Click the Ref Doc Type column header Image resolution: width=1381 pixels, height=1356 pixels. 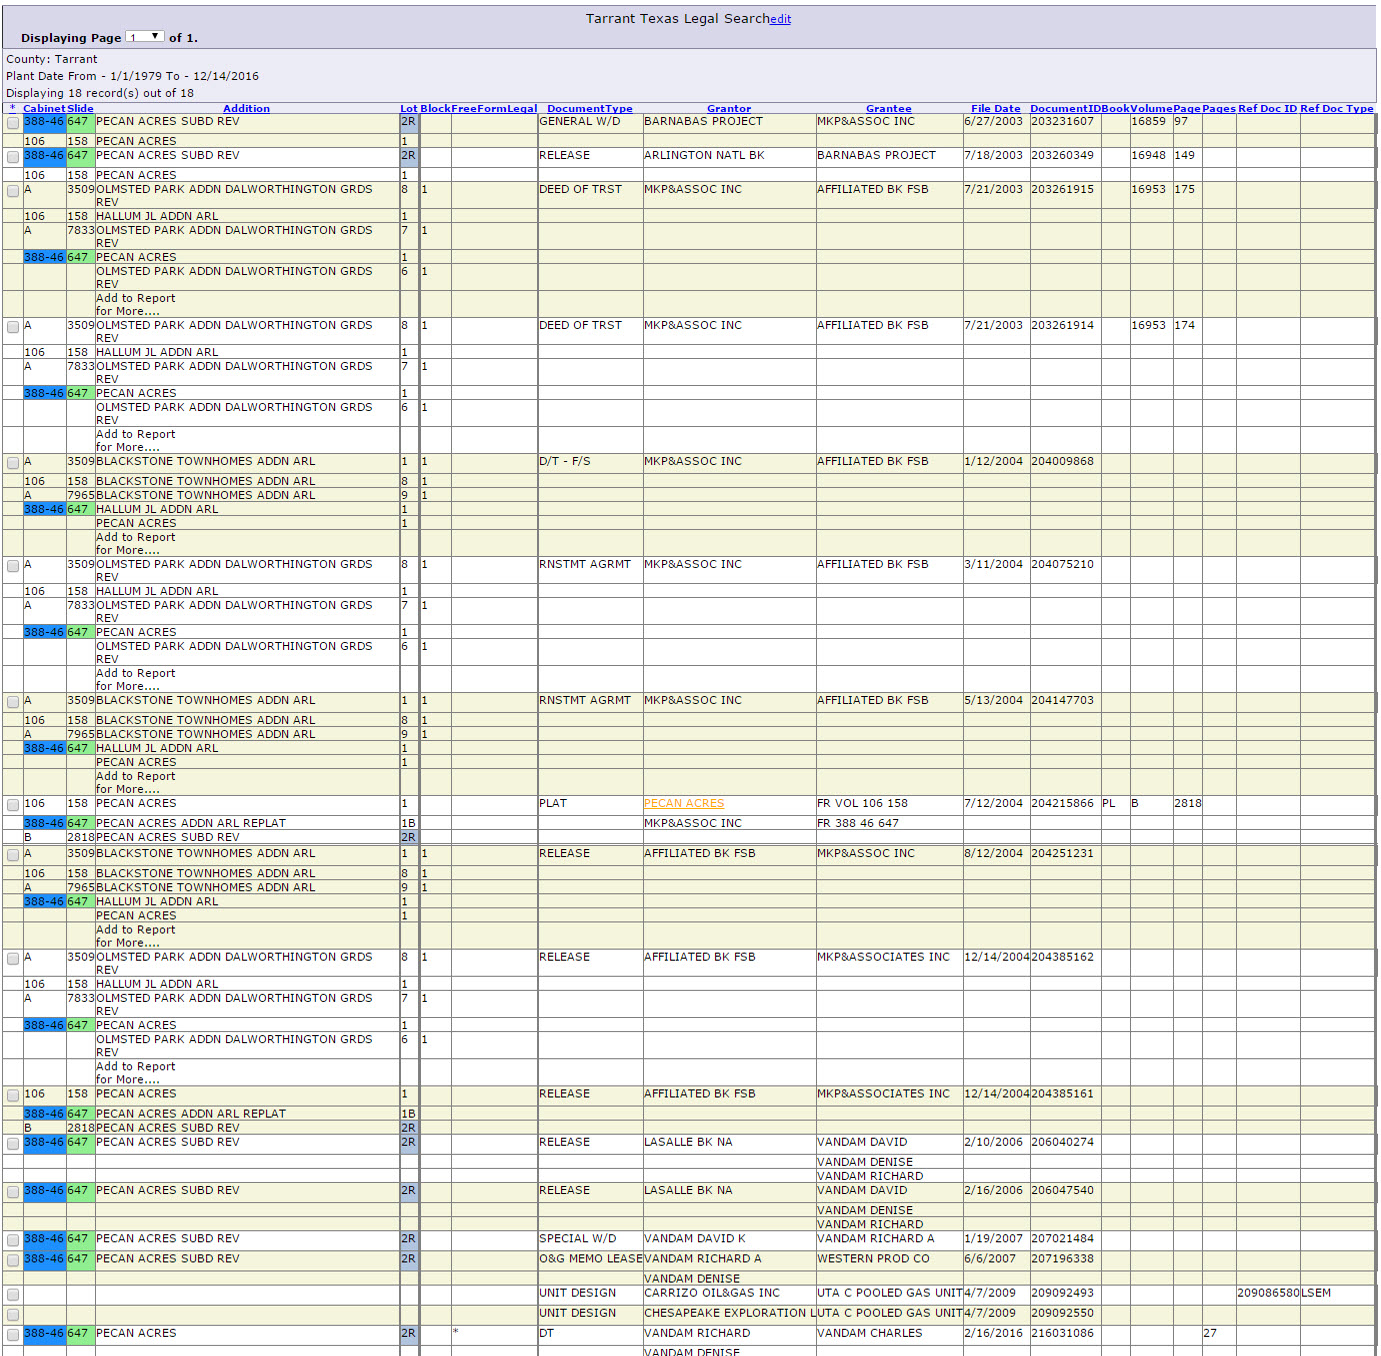[1336, 109]
